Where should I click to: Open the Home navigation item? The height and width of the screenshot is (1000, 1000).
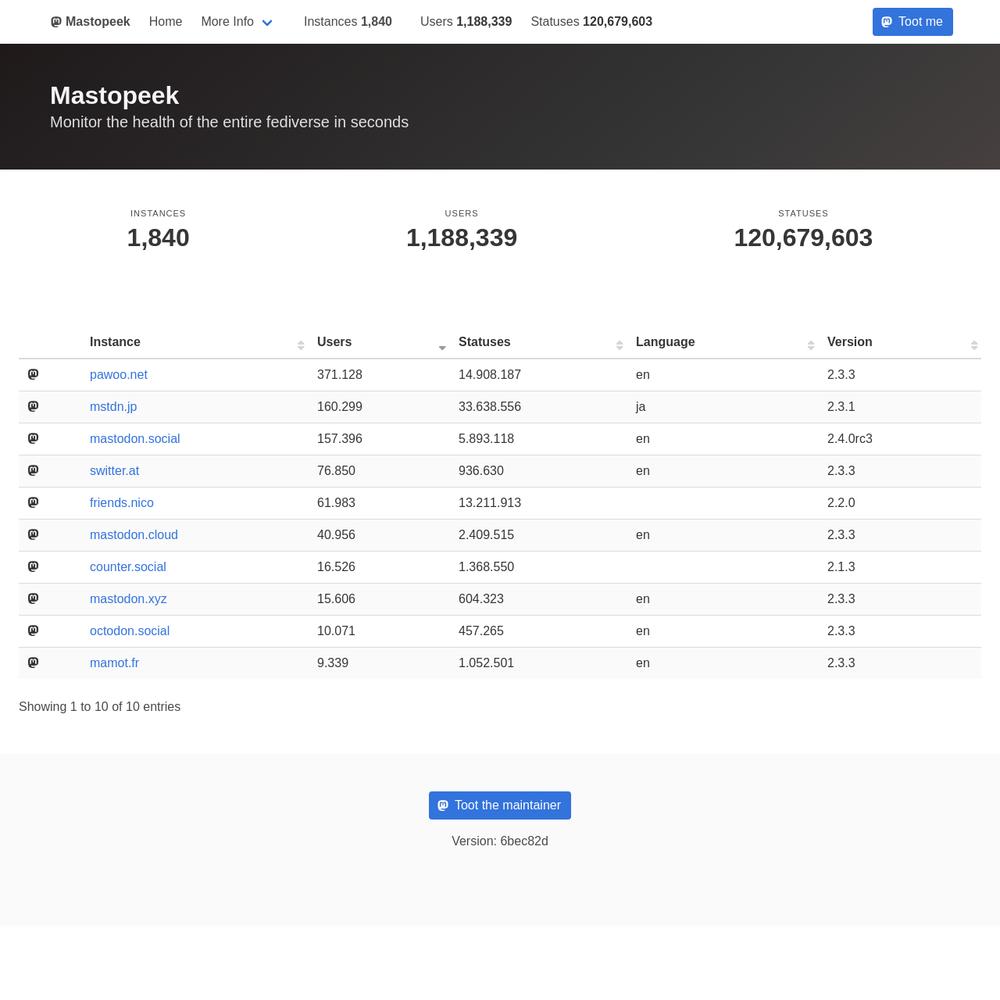click(165, 22)
